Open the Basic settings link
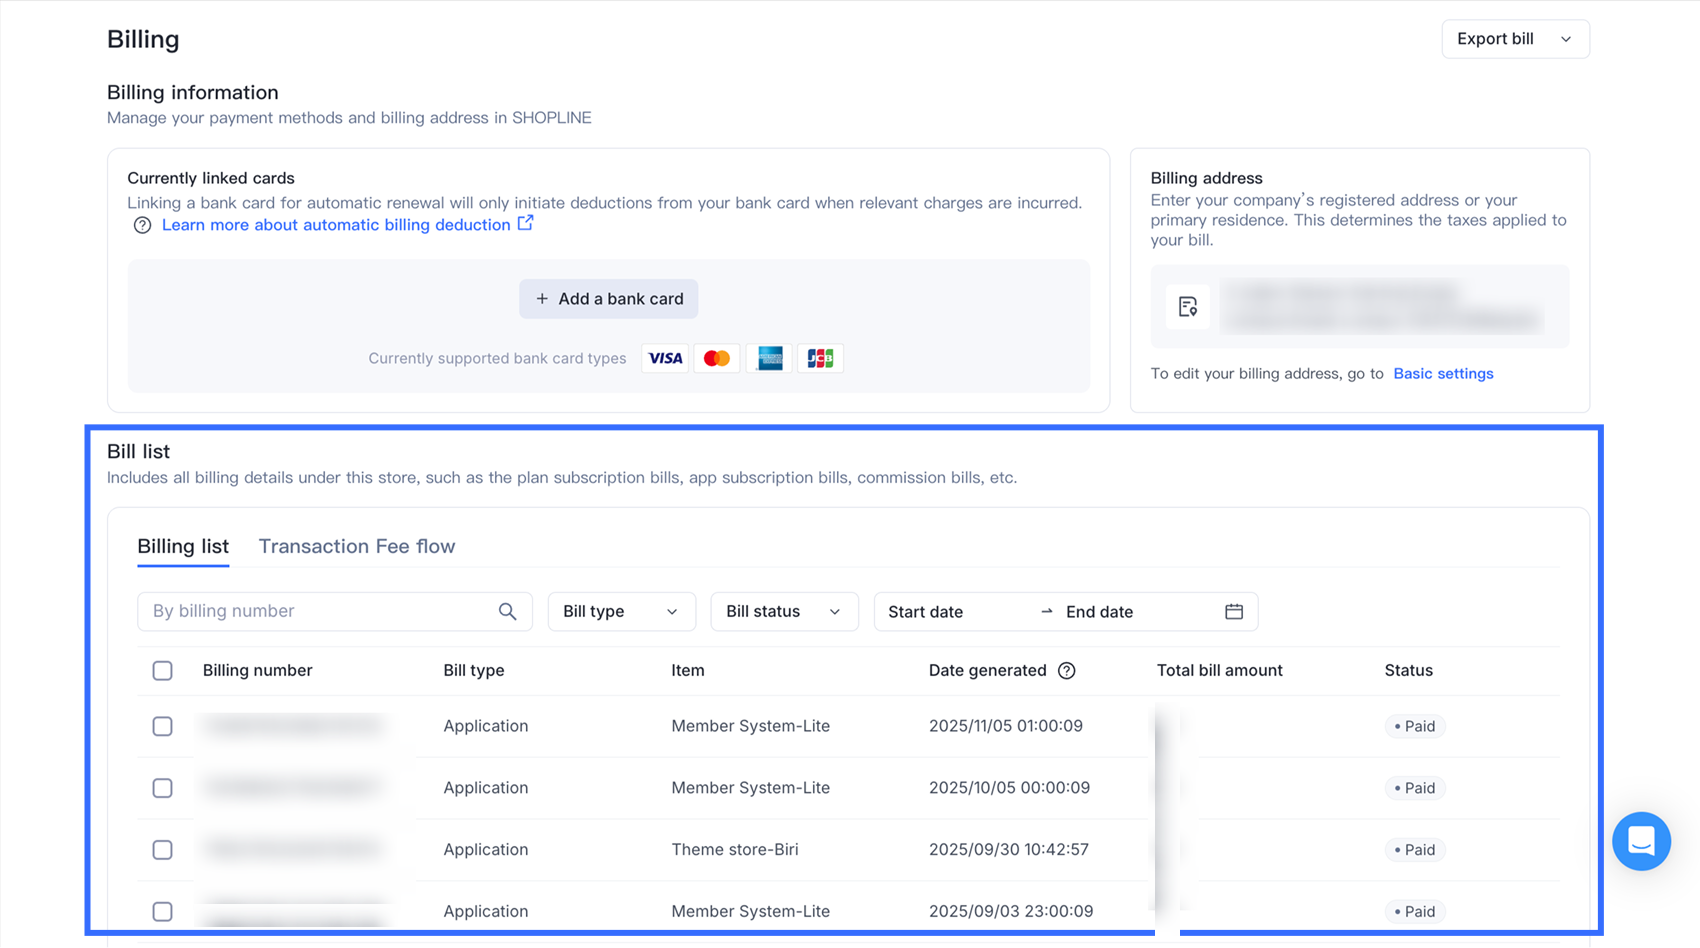 pyautogui.click(x=1442, y=374)
